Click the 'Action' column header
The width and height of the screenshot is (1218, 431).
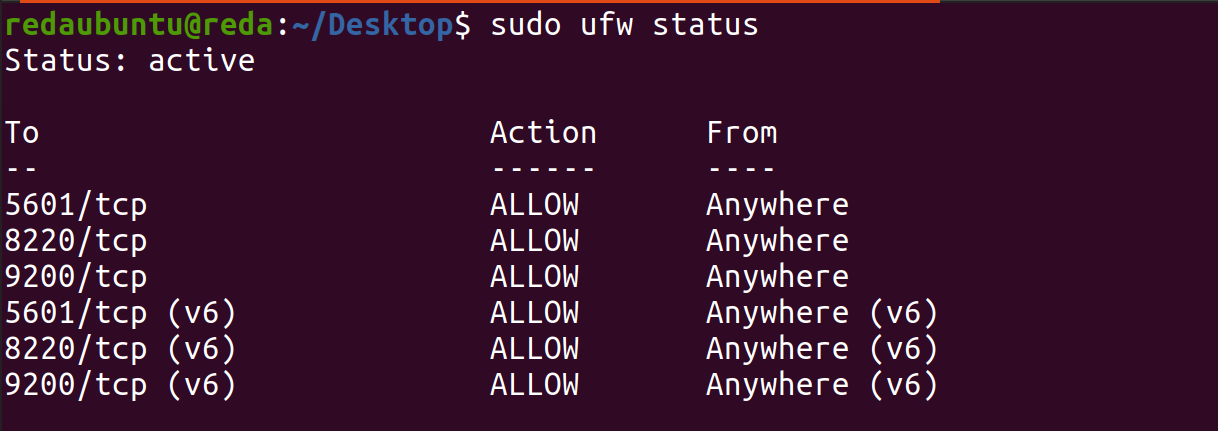[x=543, y=133]
